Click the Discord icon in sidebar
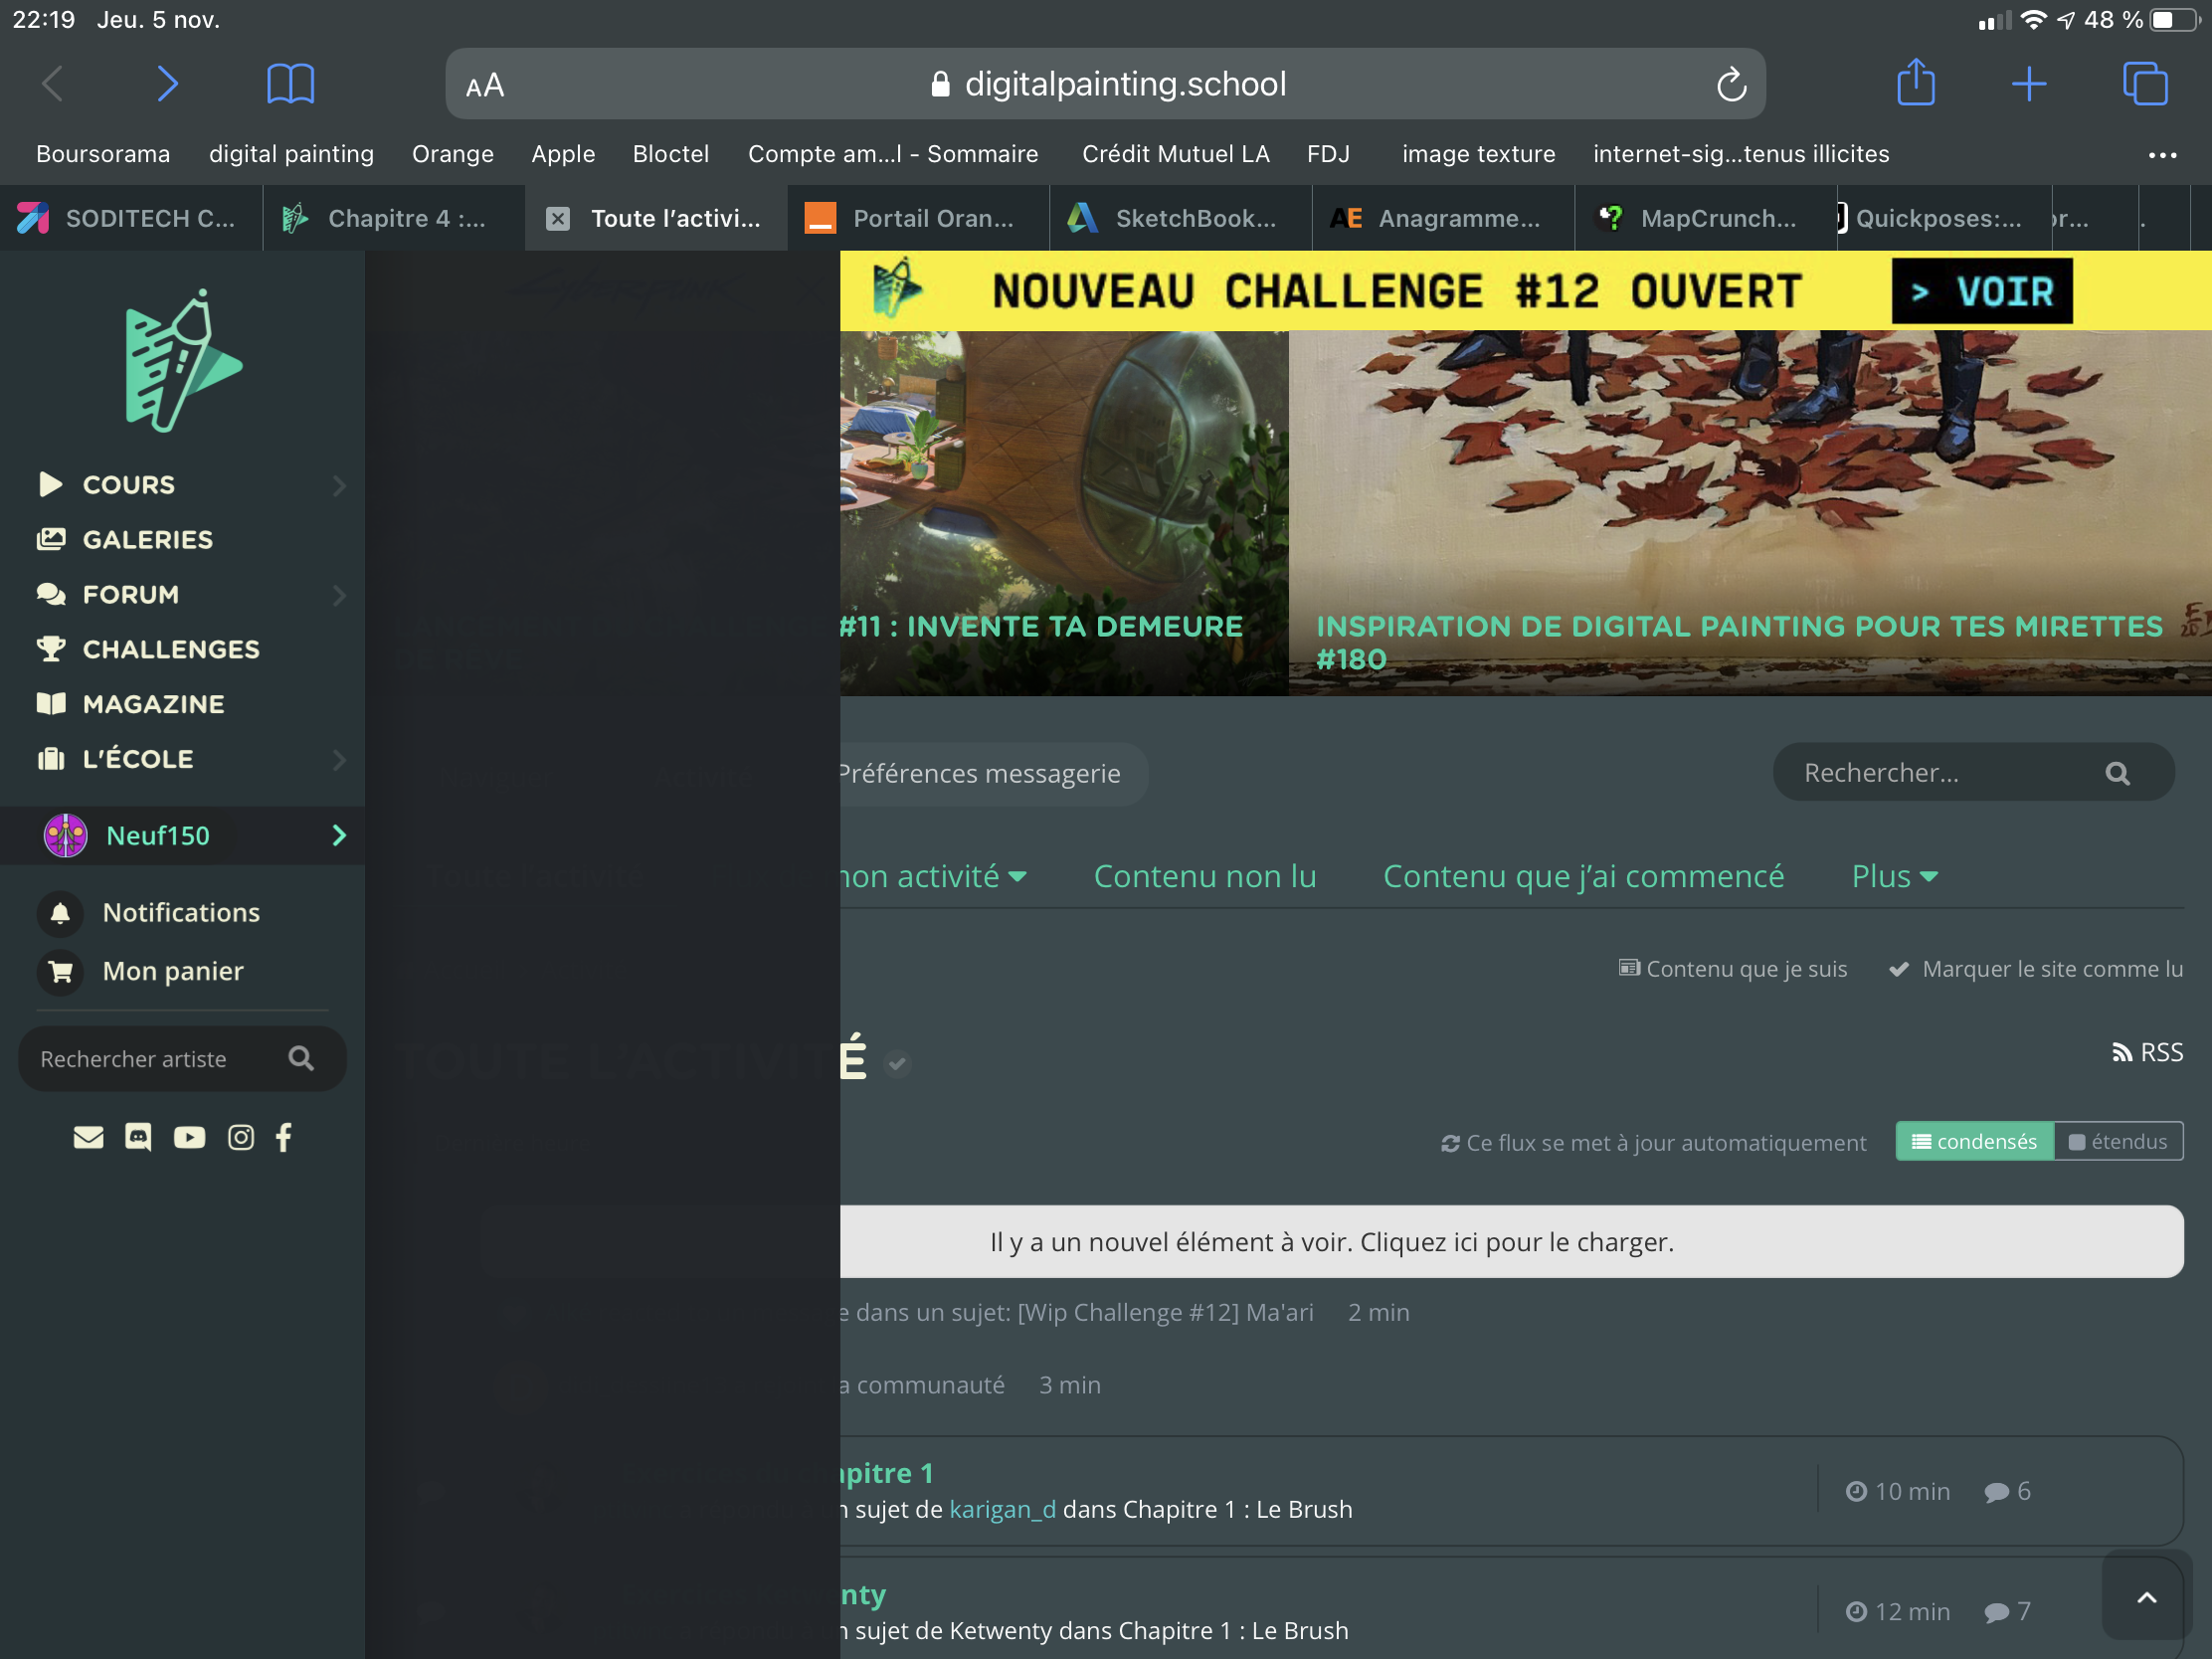Screen dimensions: 2212x1659 pyautogui.click(x=138, y=1137)
